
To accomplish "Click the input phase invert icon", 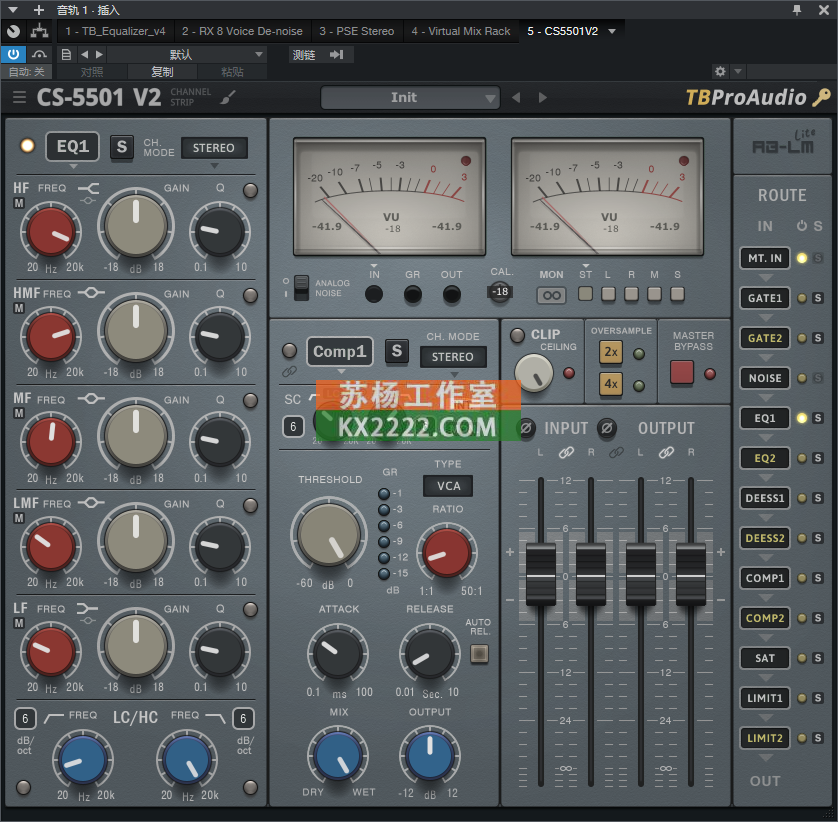I will 526,428.
